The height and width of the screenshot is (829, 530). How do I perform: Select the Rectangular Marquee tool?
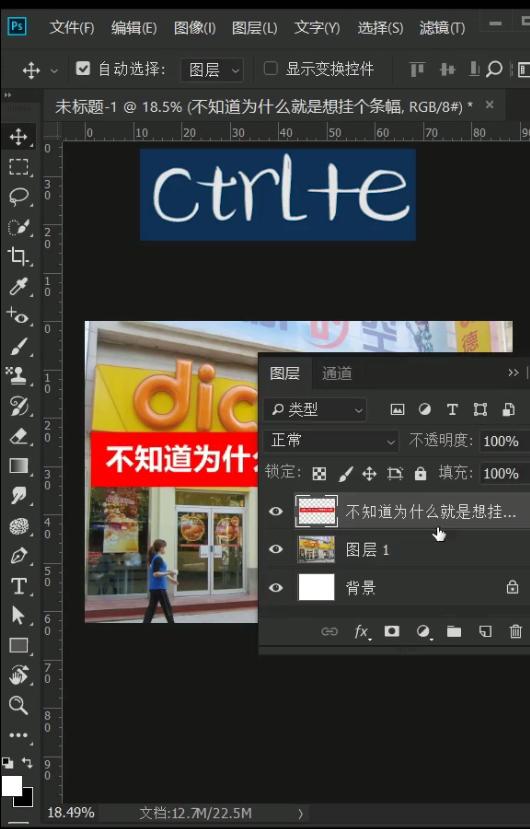click(19, 167)
